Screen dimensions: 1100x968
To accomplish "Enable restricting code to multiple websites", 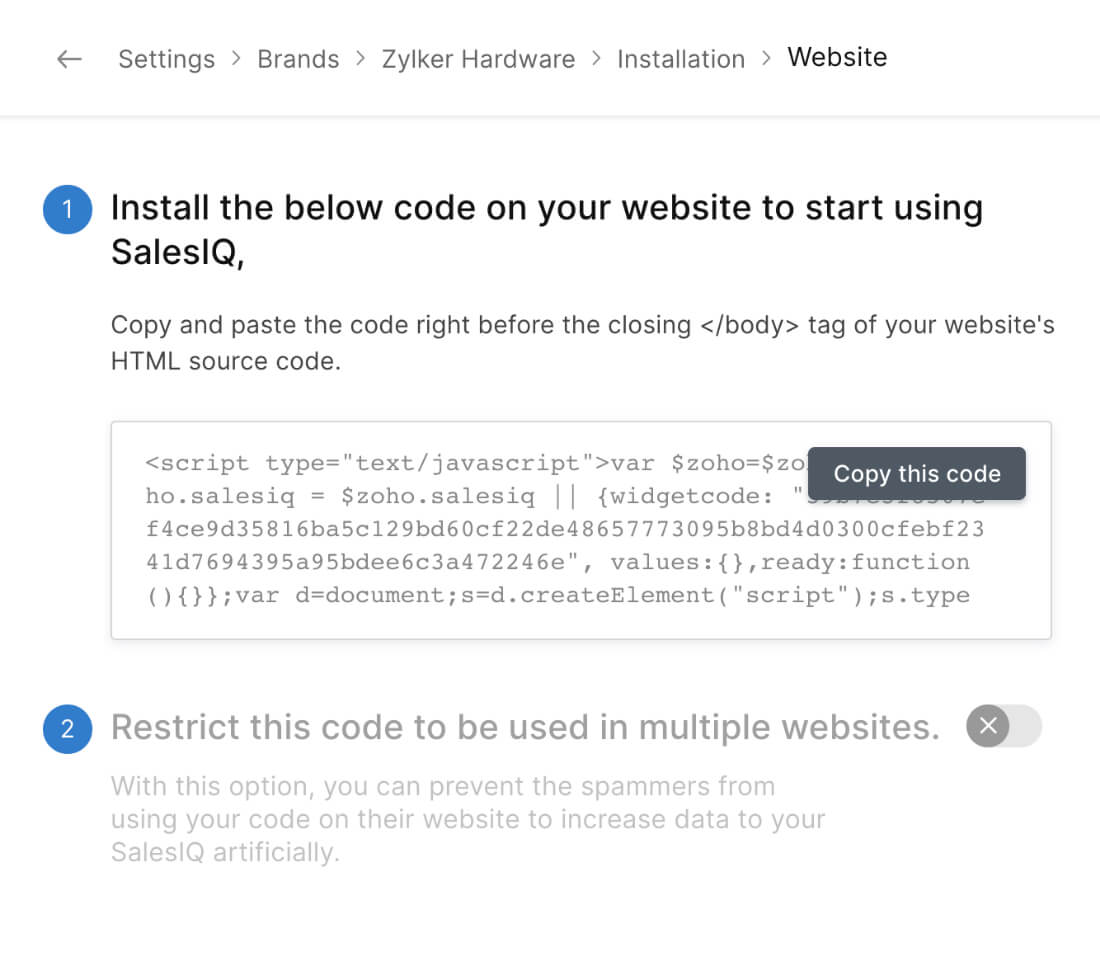I will pyautogui.click(x=1004, y=727).
